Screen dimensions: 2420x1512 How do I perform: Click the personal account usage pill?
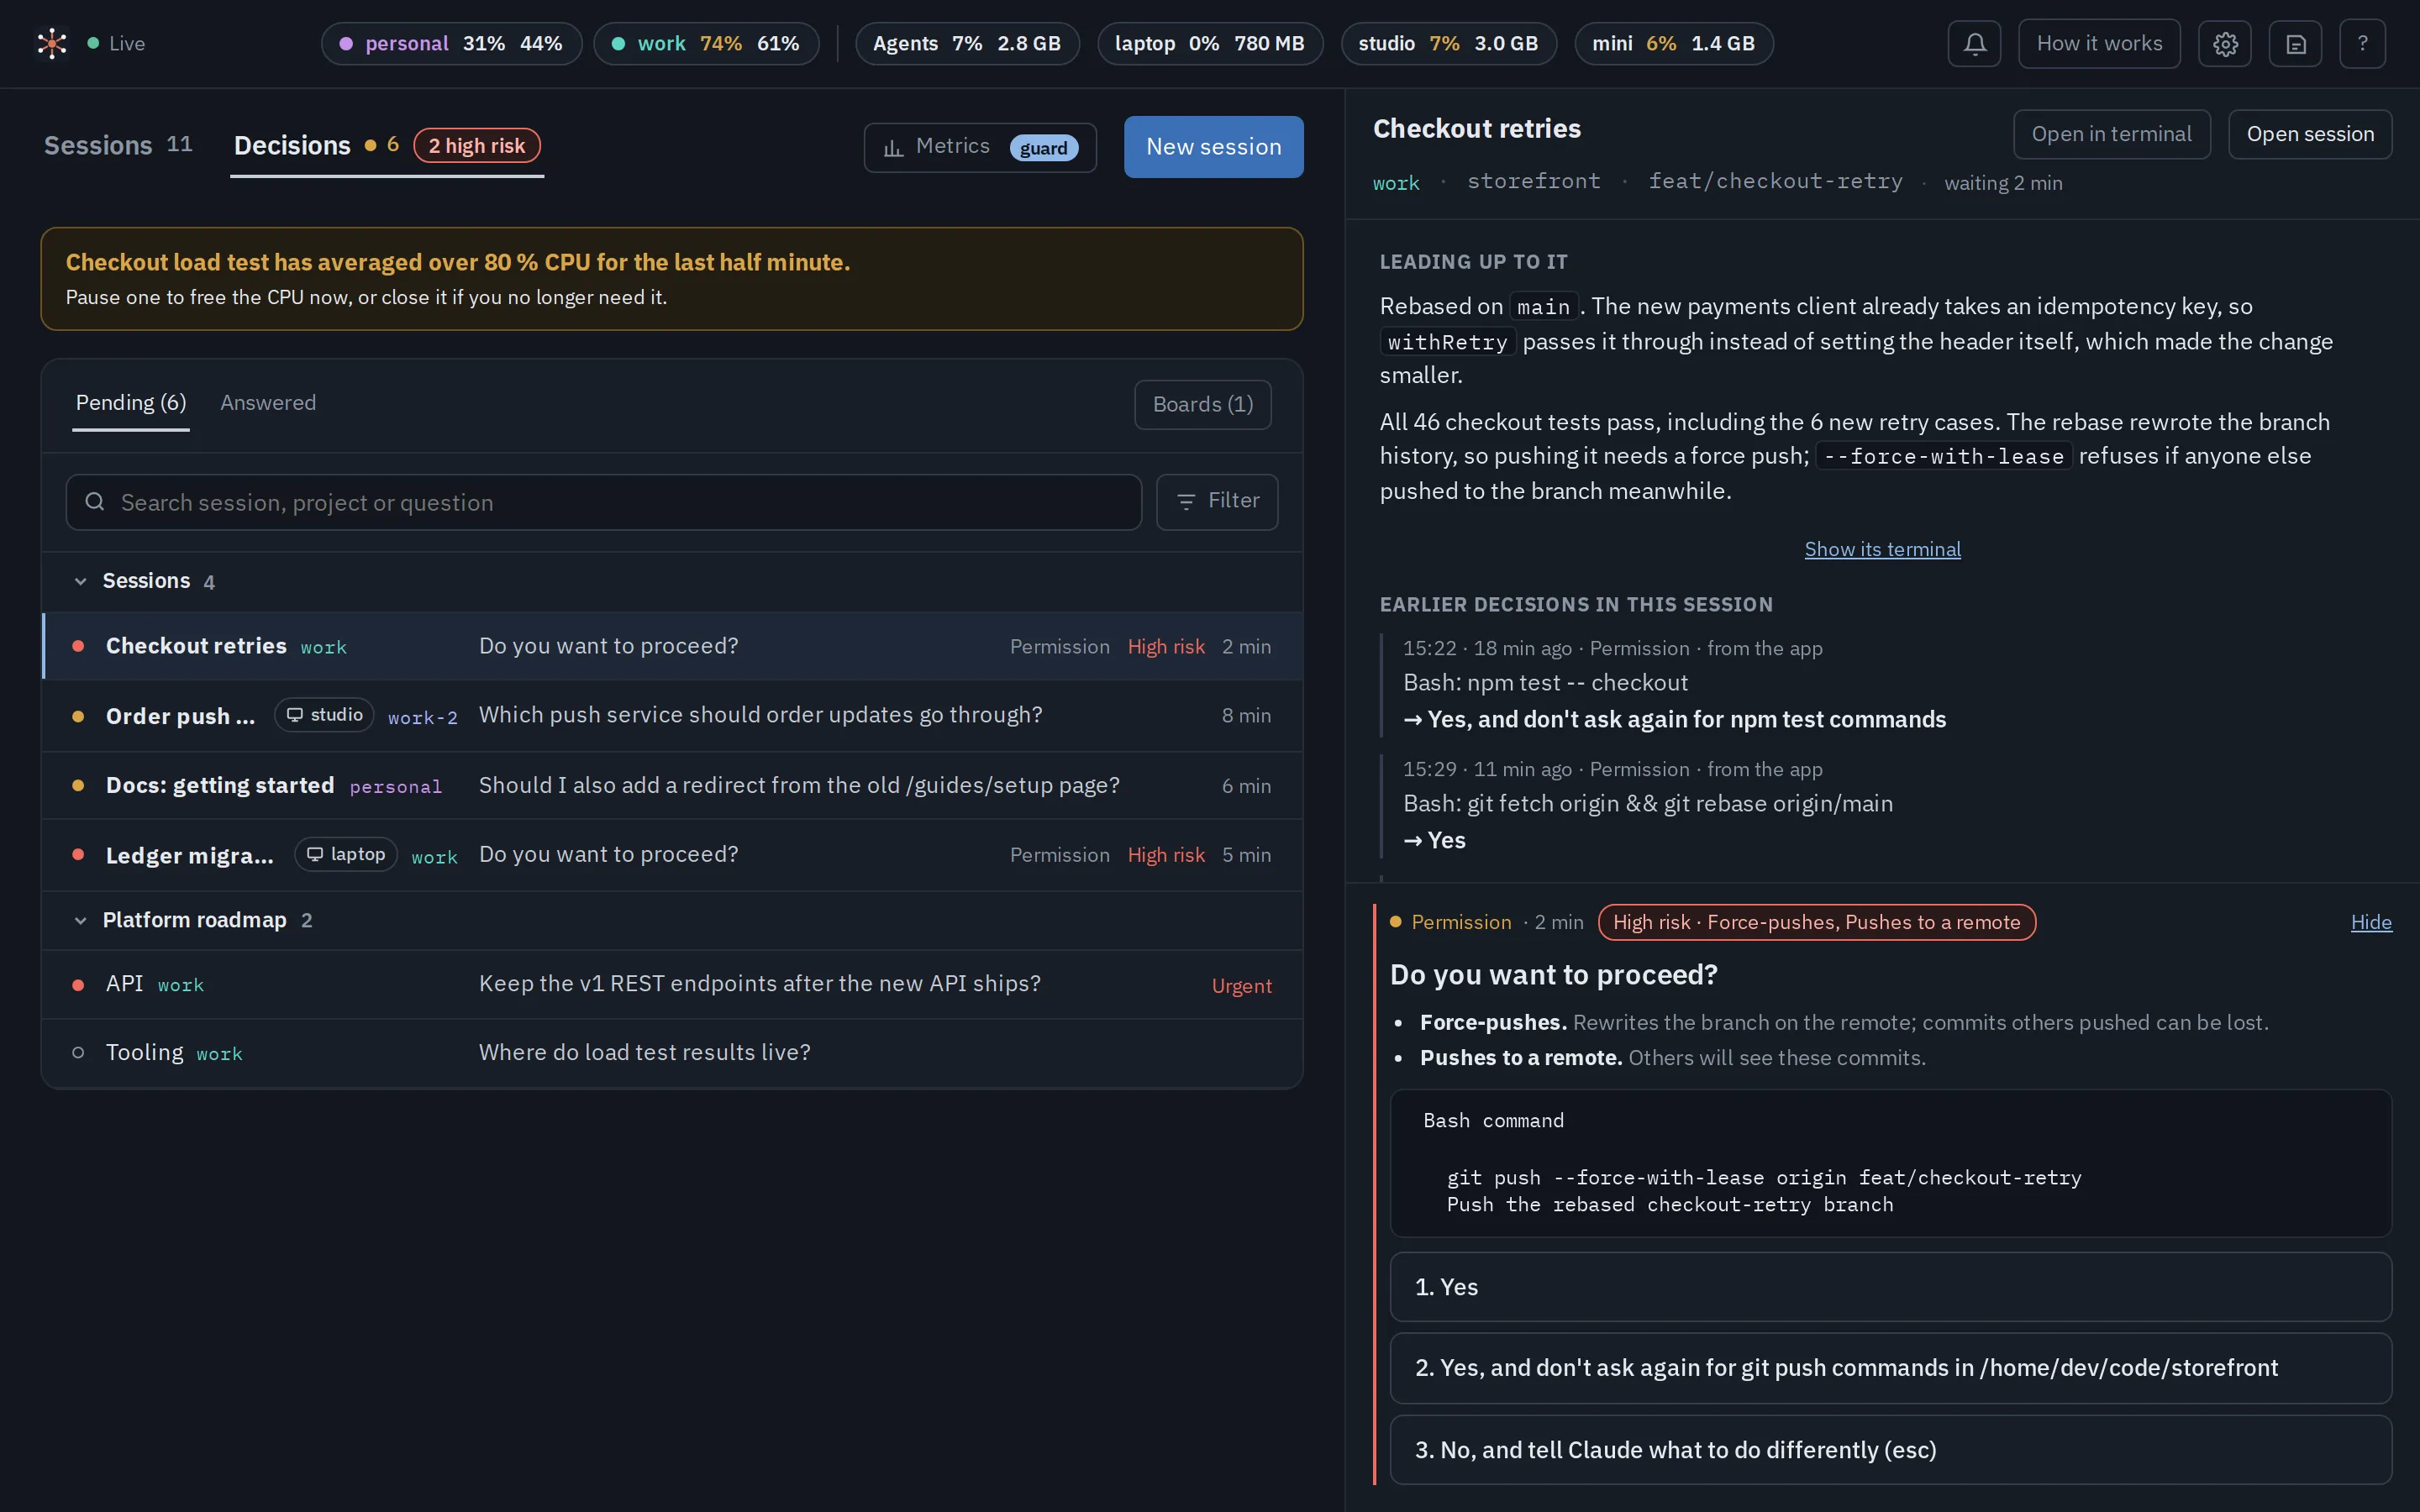coord(451,44)
